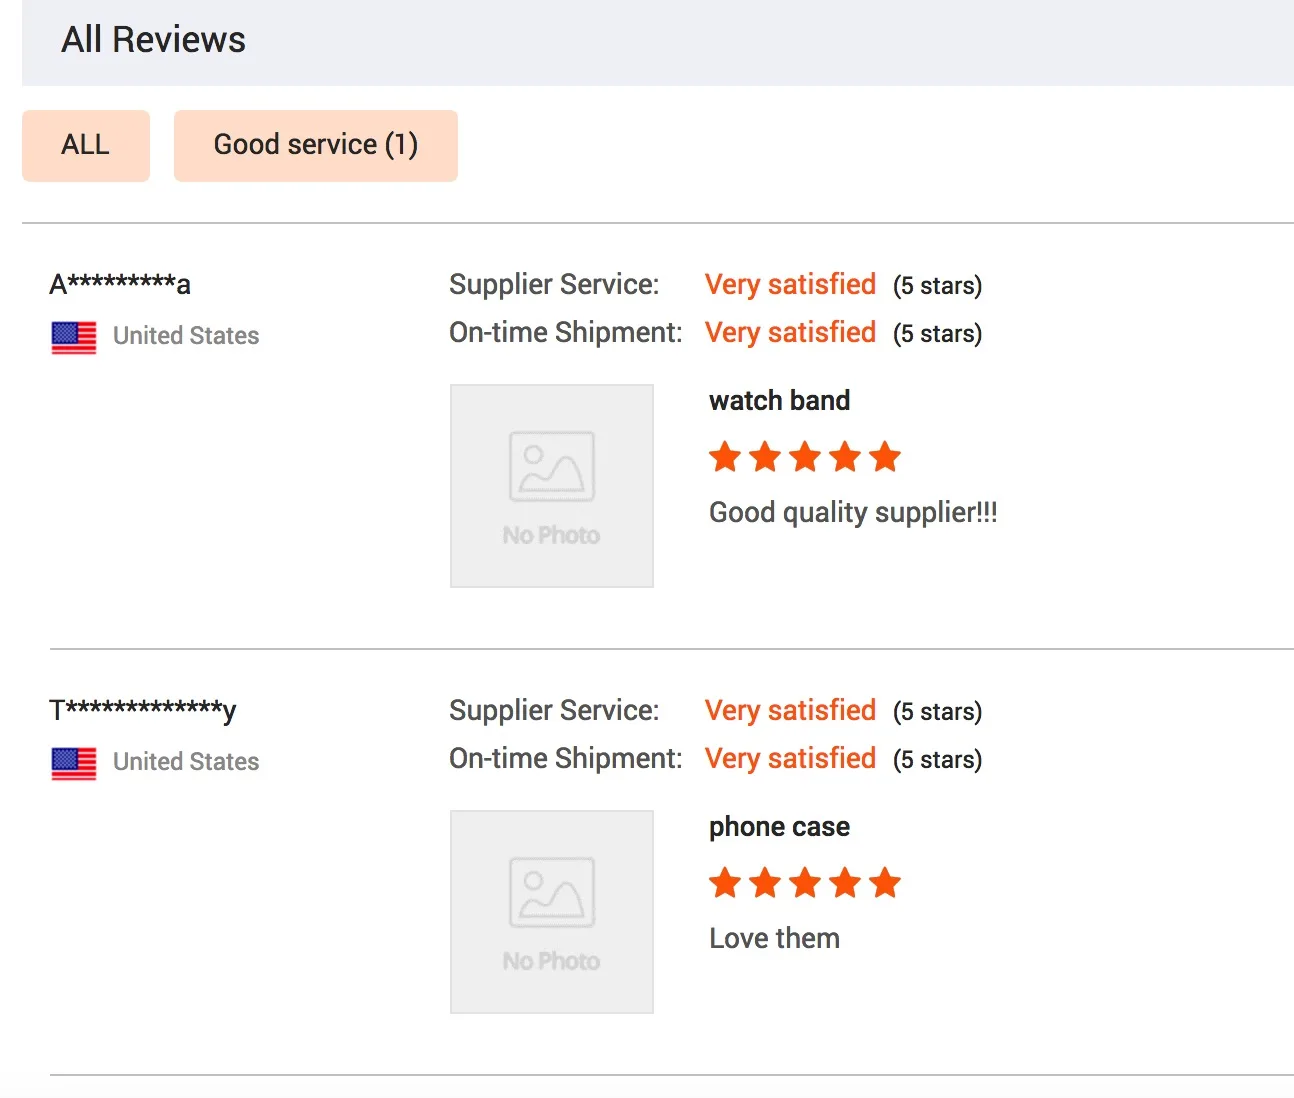This screenshot has width=1294, height=1098.
Task: Click No Photo placeholder for watch band
Action: click(551, 486)
